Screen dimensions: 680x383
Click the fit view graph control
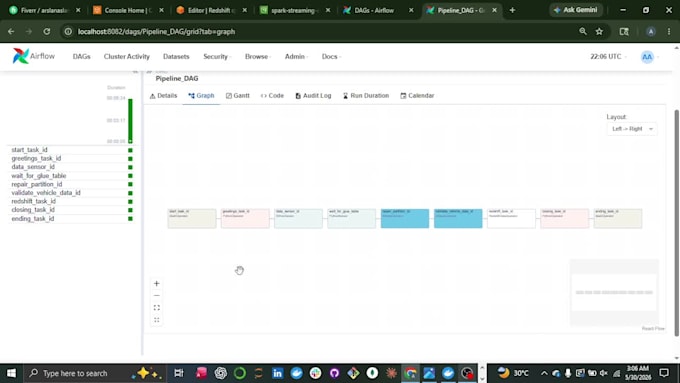(157, 308)
